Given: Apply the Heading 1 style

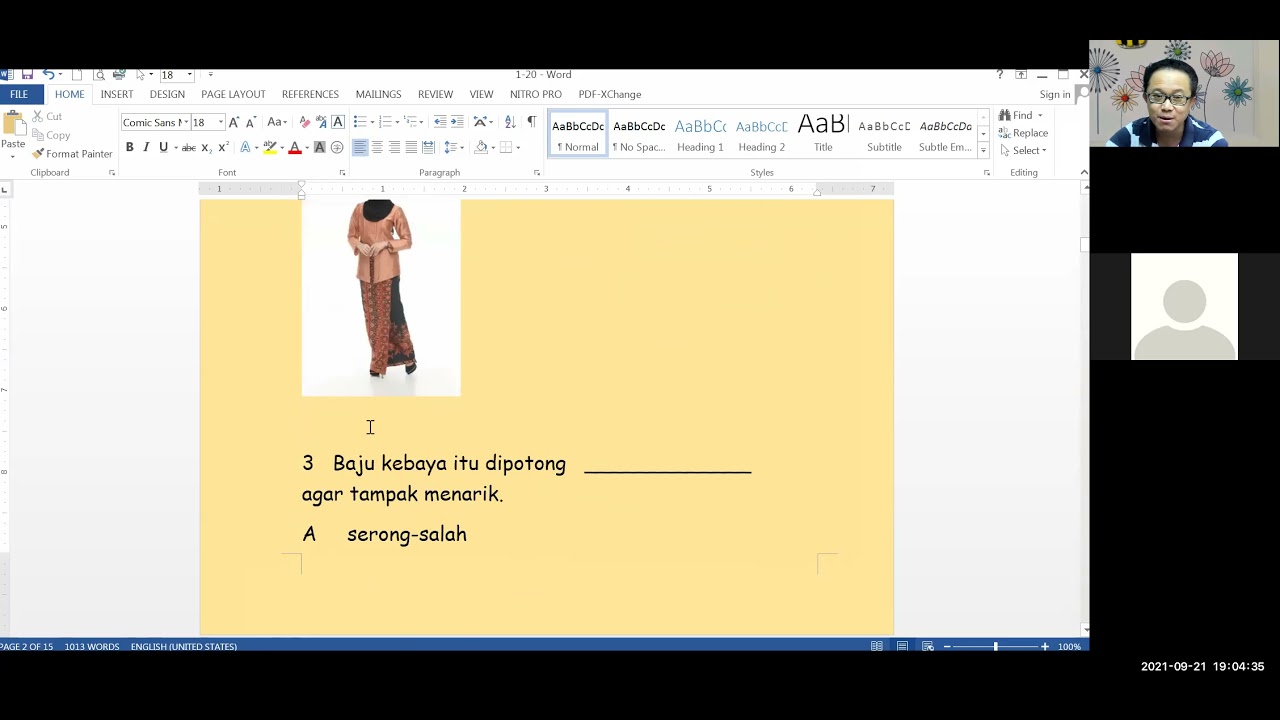Looking at the screenshot, I should coord(700,134).
